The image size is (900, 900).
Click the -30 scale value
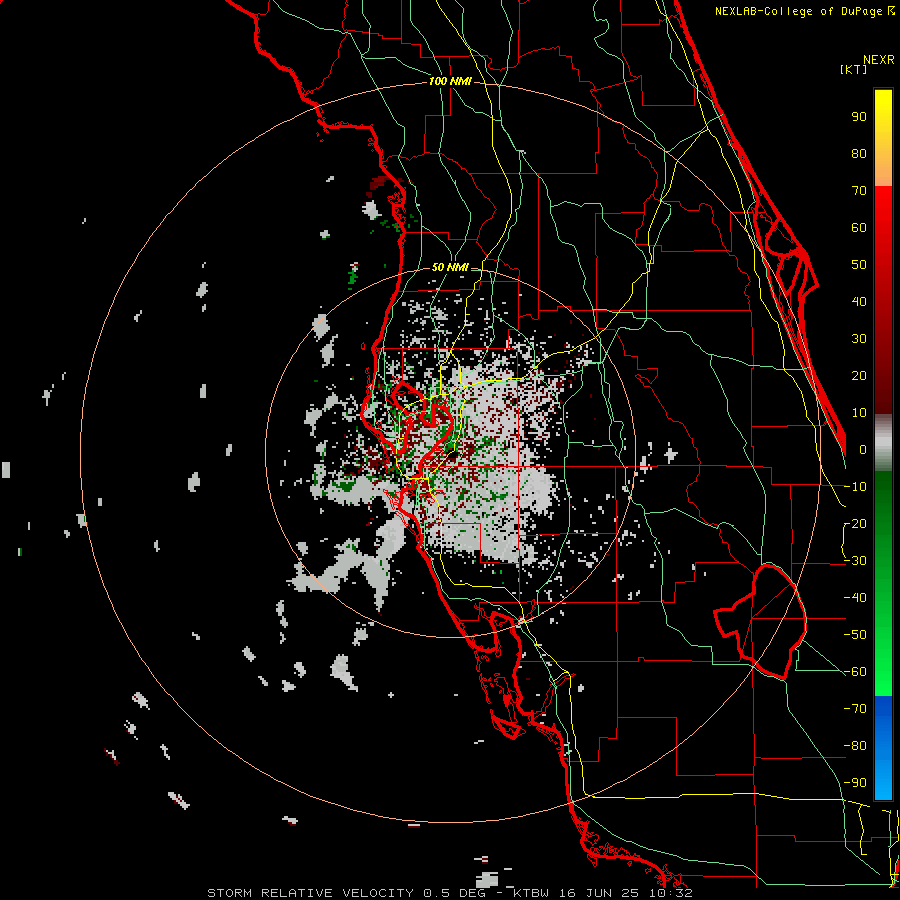855,561
